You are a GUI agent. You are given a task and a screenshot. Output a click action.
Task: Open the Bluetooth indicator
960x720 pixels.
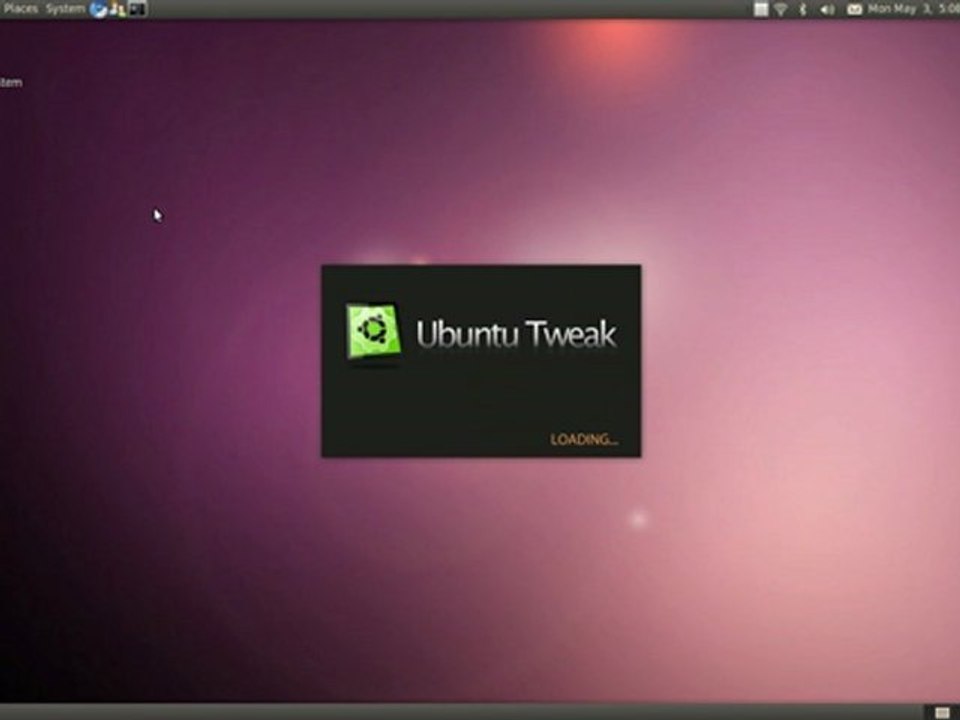pyautogui.click(x=803, y=9)
